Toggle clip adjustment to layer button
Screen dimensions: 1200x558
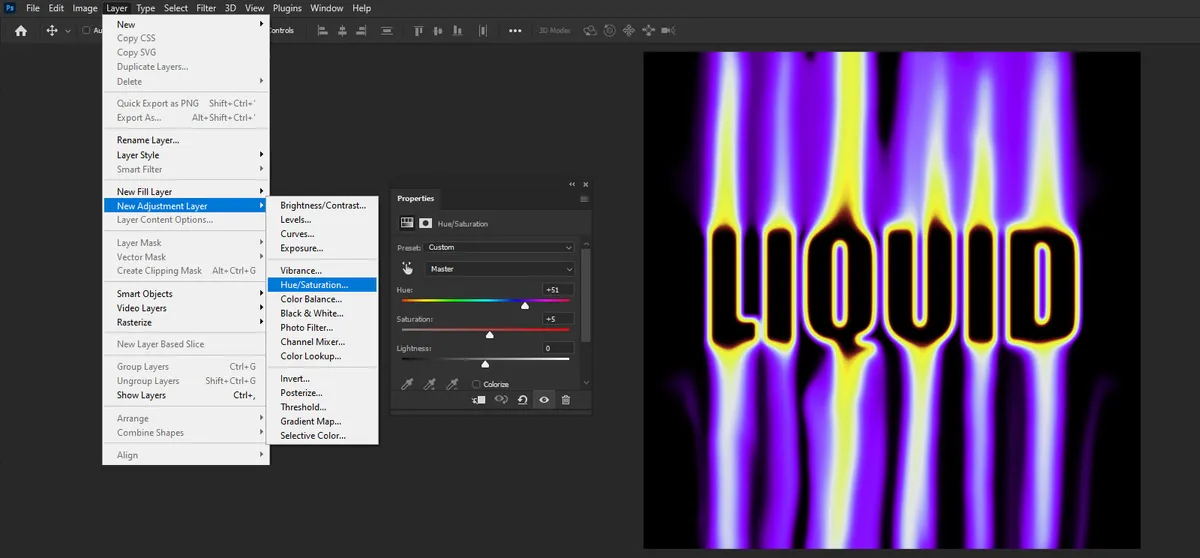click(x=479, y=400)
